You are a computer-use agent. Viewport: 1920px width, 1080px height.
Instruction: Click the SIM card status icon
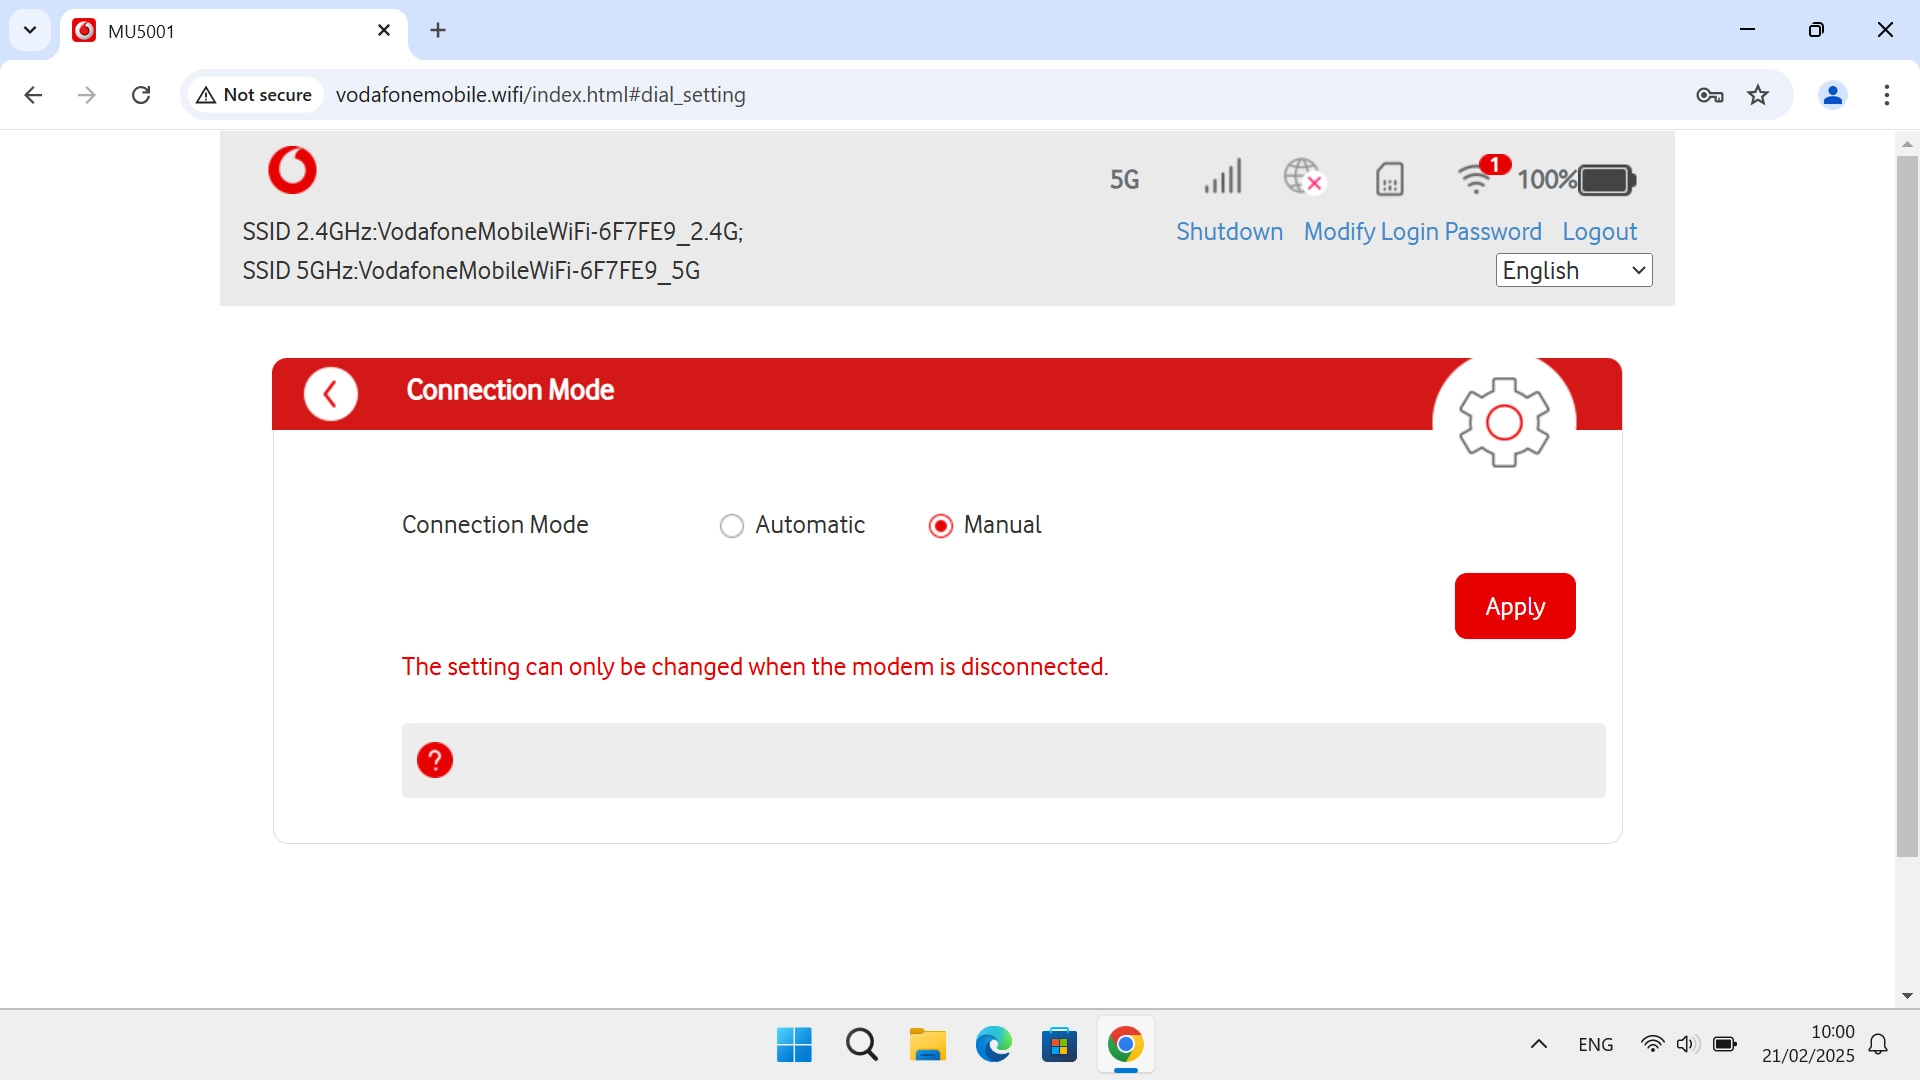click(x=1389, y=179)
